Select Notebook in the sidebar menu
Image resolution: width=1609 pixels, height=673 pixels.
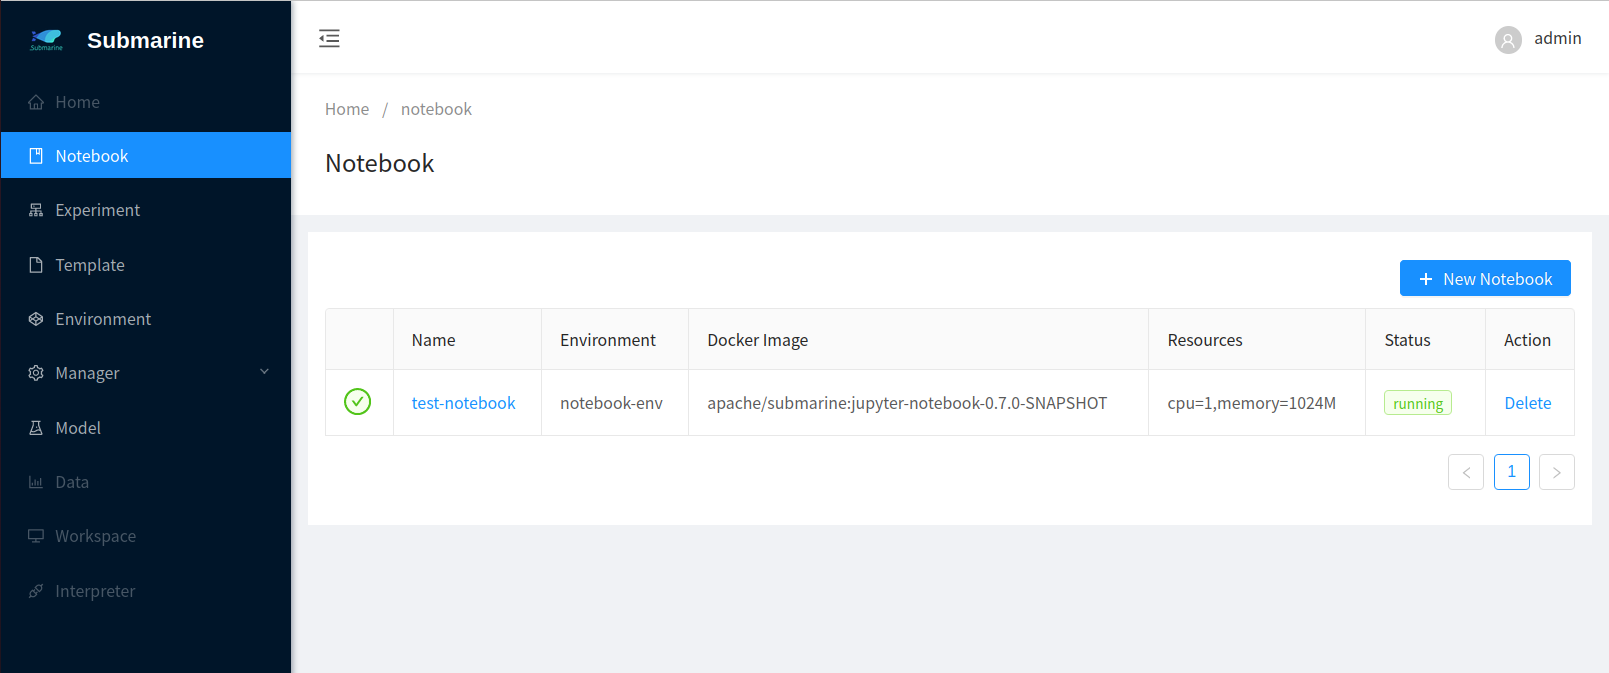pyautogui.click(x=92, y=156)
